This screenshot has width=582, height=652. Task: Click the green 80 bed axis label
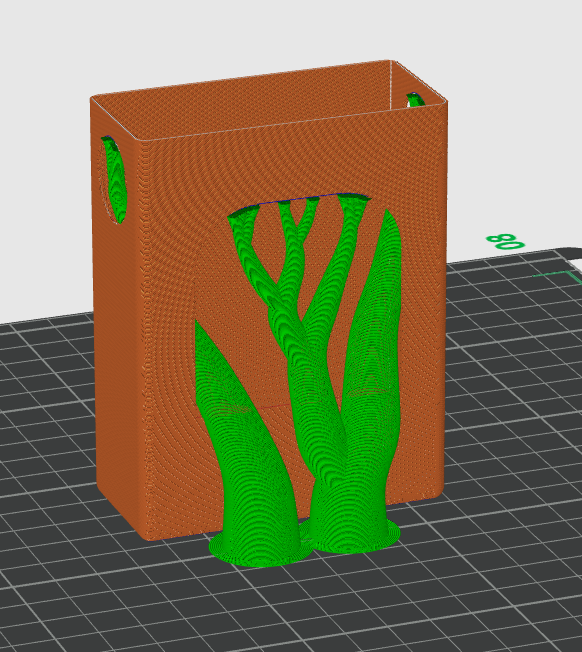pyautogui.click(x=506, y=242)
